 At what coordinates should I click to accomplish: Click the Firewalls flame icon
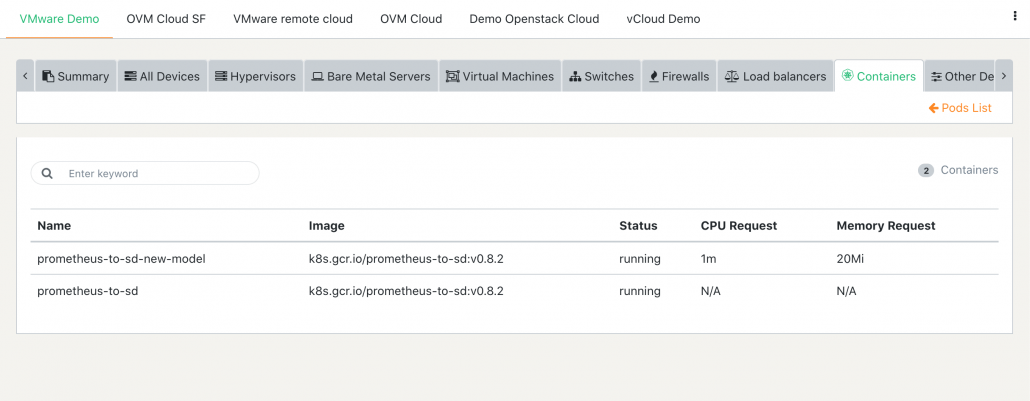(654, 76)
